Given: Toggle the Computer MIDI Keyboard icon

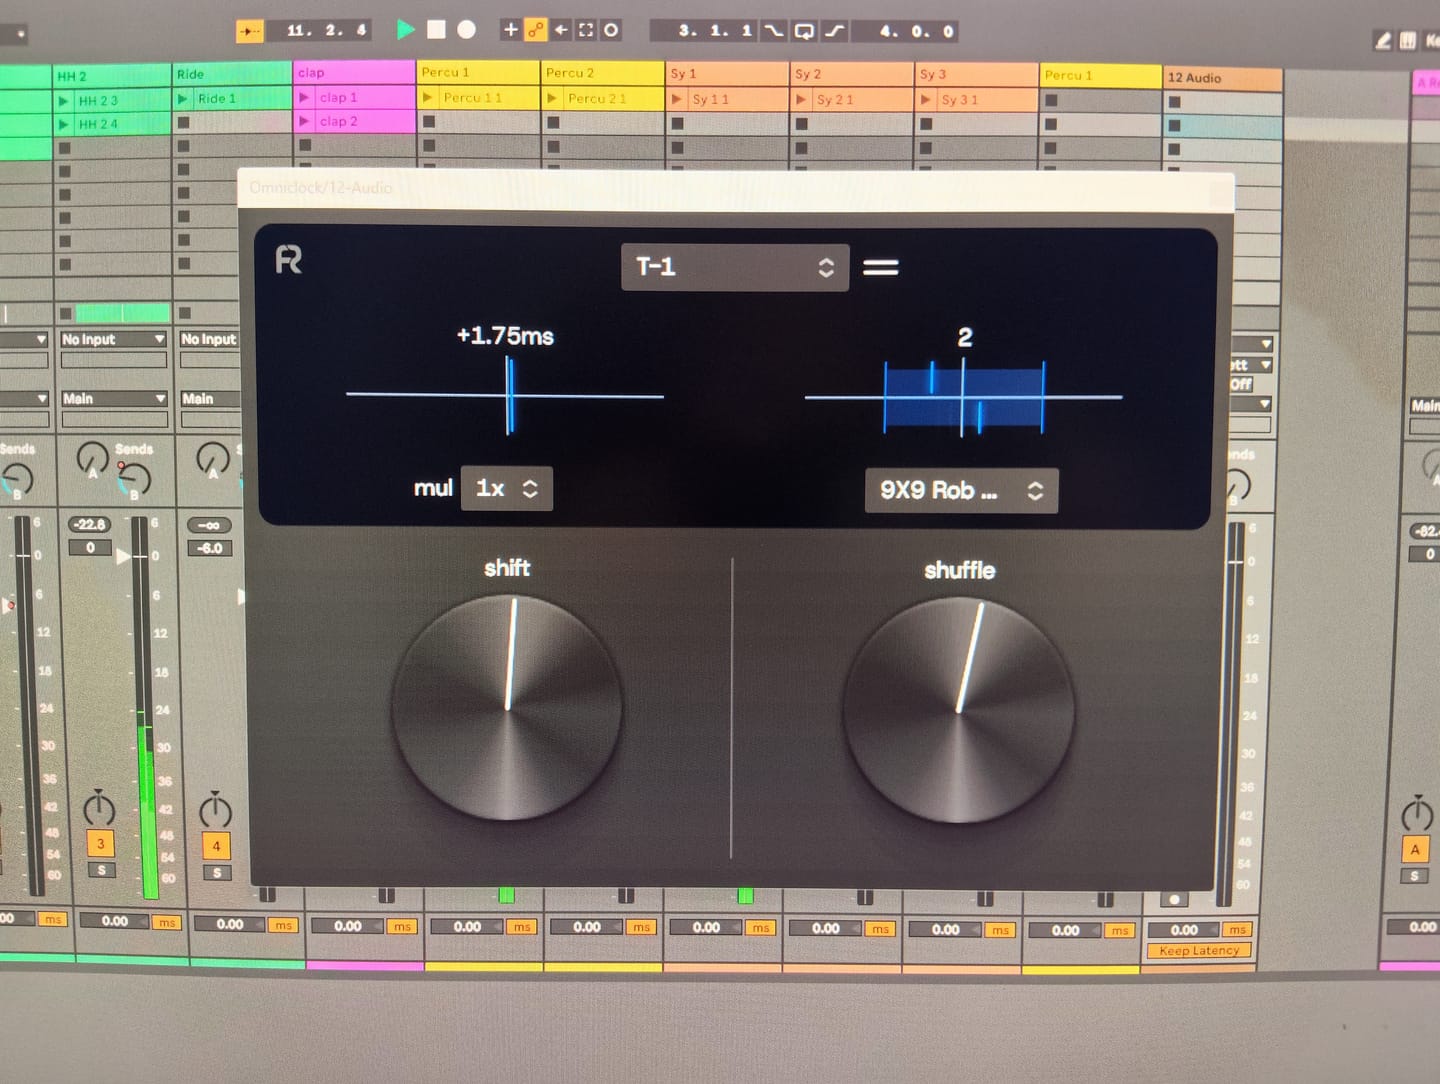Looking at the screenshot, I should pos(1408,41).
